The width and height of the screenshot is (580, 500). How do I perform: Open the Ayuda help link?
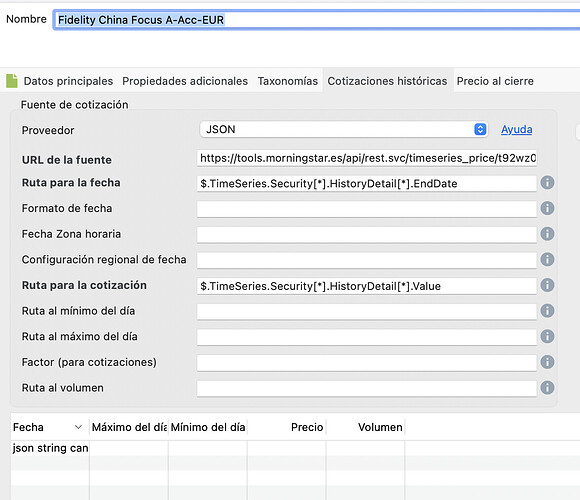tap(516, 129)
